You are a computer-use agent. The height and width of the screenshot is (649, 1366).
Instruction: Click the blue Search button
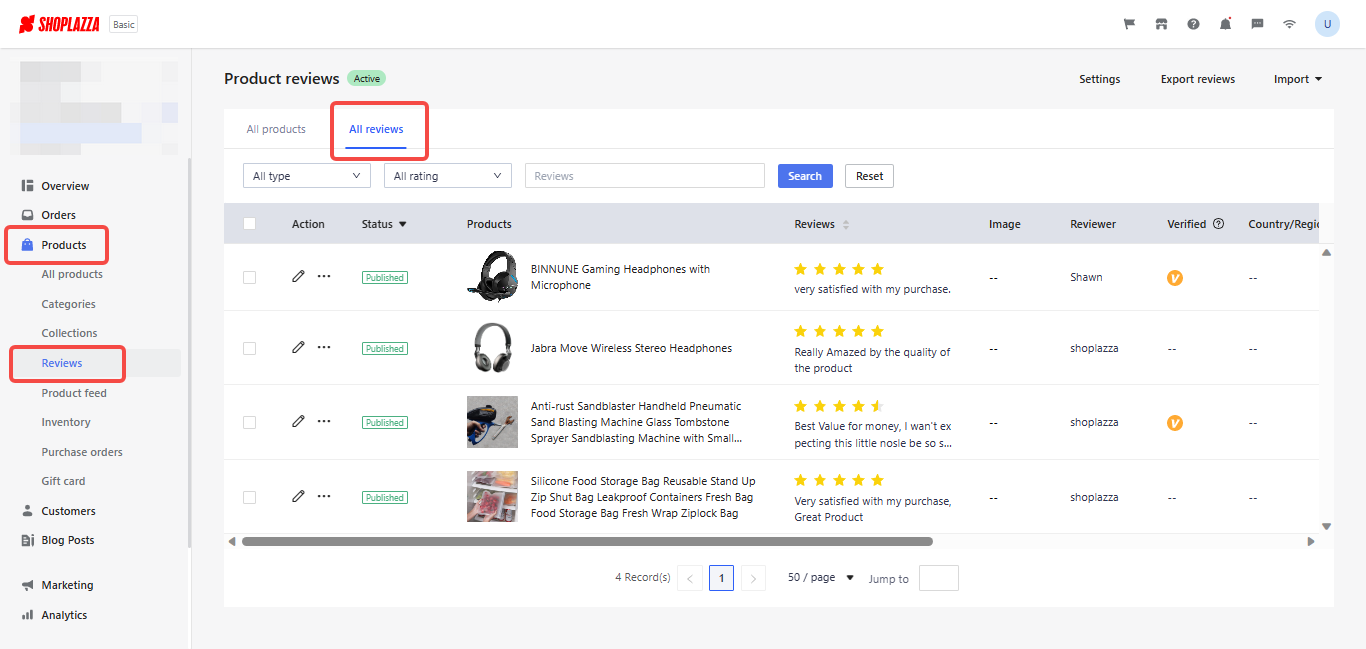[805, 176]
